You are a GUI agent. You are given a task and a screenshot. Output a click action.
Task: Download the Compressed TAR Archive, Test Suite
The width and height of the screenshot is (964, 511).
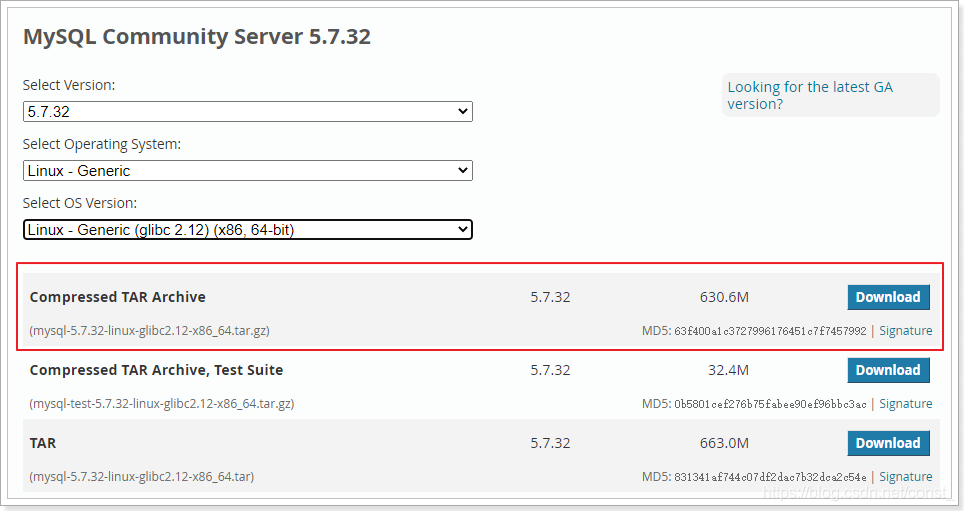pos(888,370)
